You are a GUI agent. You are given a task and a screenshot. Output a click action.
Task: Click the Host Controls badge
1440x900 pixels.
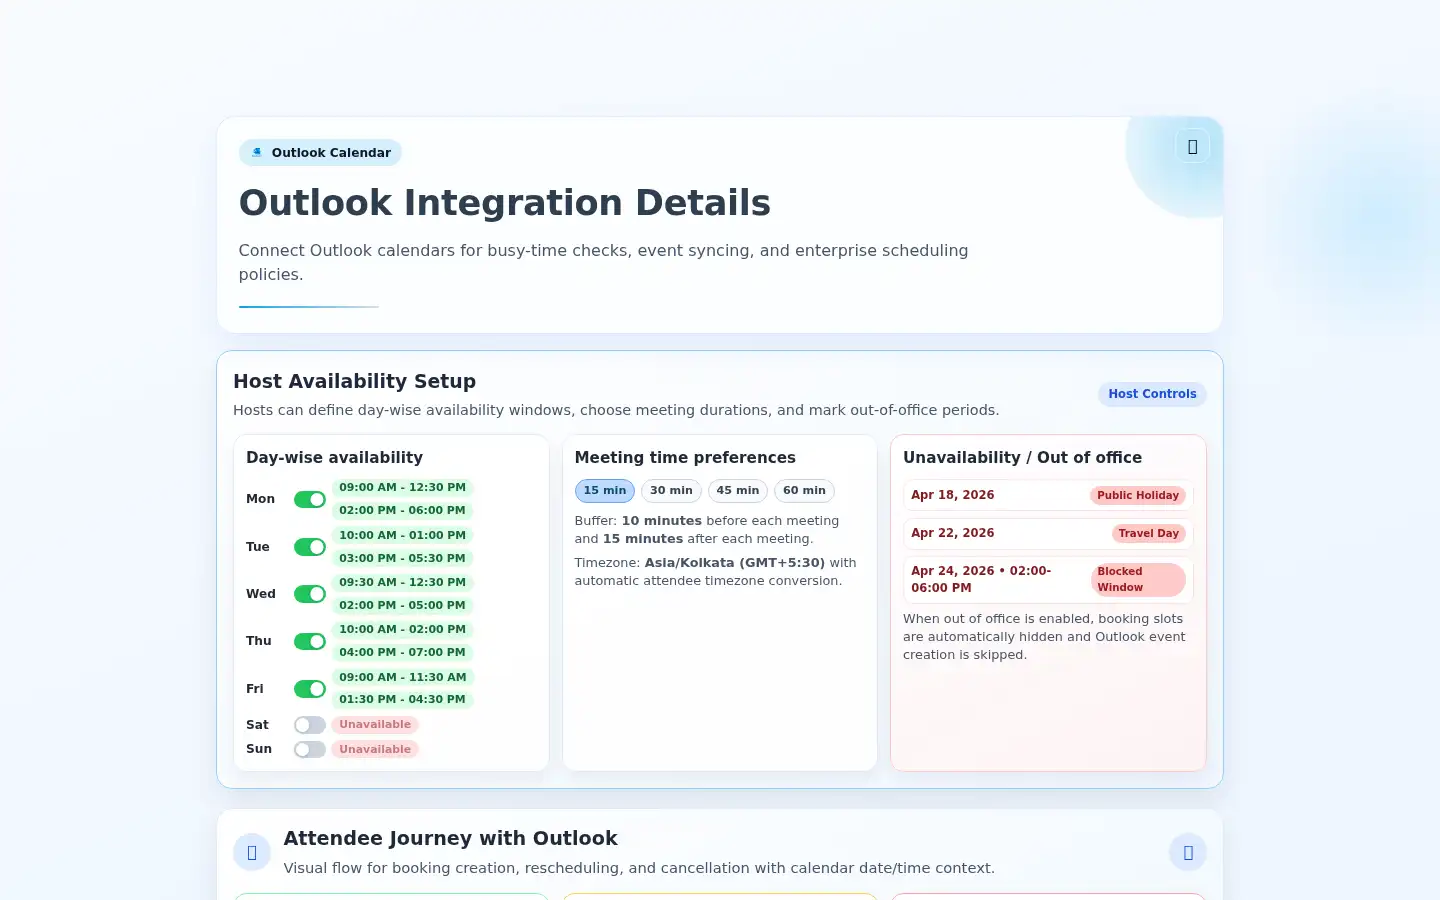(1152, 394)
